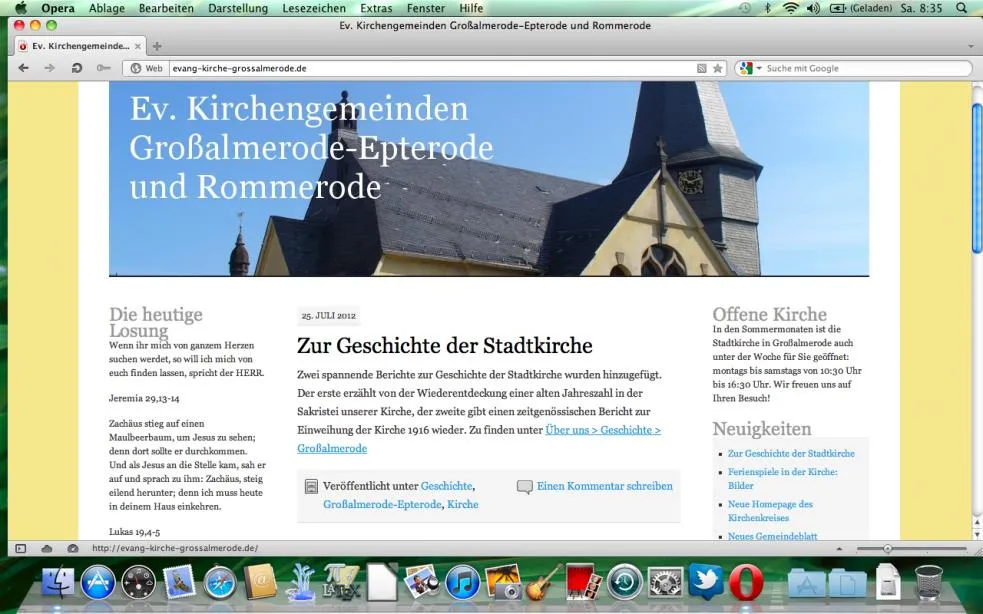Click the browser back arrow button
Viewport: 983px width, 614px height.
click(23, 68)
